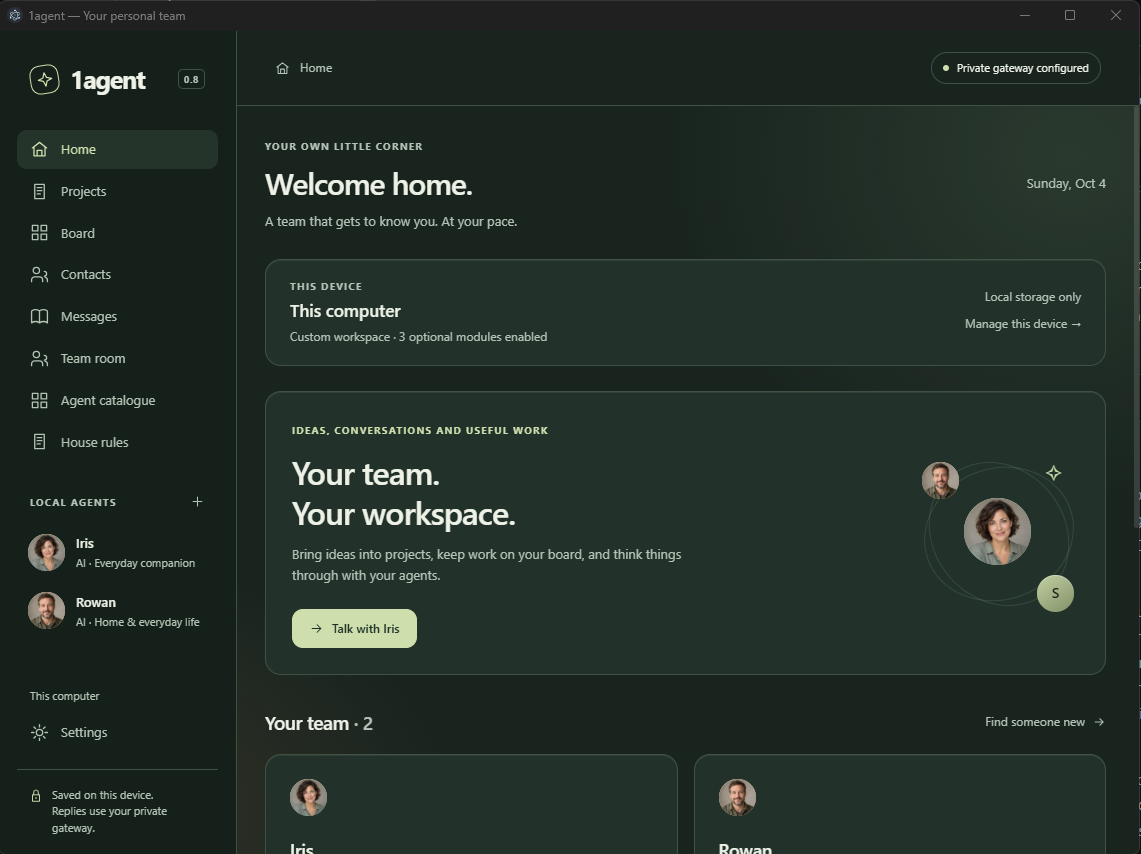Click Custom workspace 3 optional modules text

[418, 338]
